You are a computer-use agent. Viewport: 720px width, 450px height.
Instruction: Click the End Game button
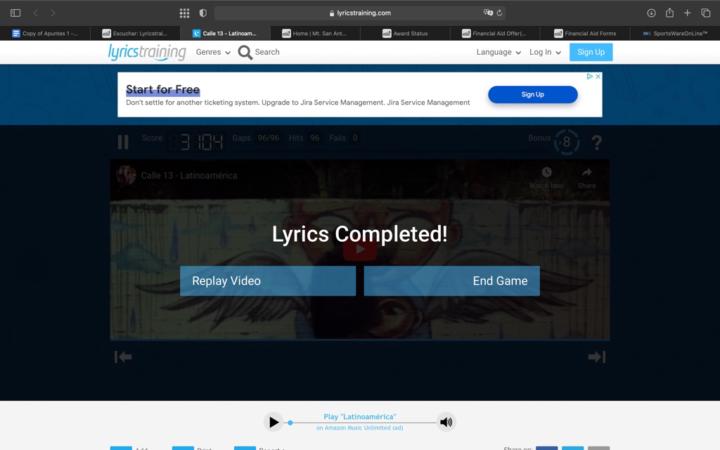[x=452, y=281]
